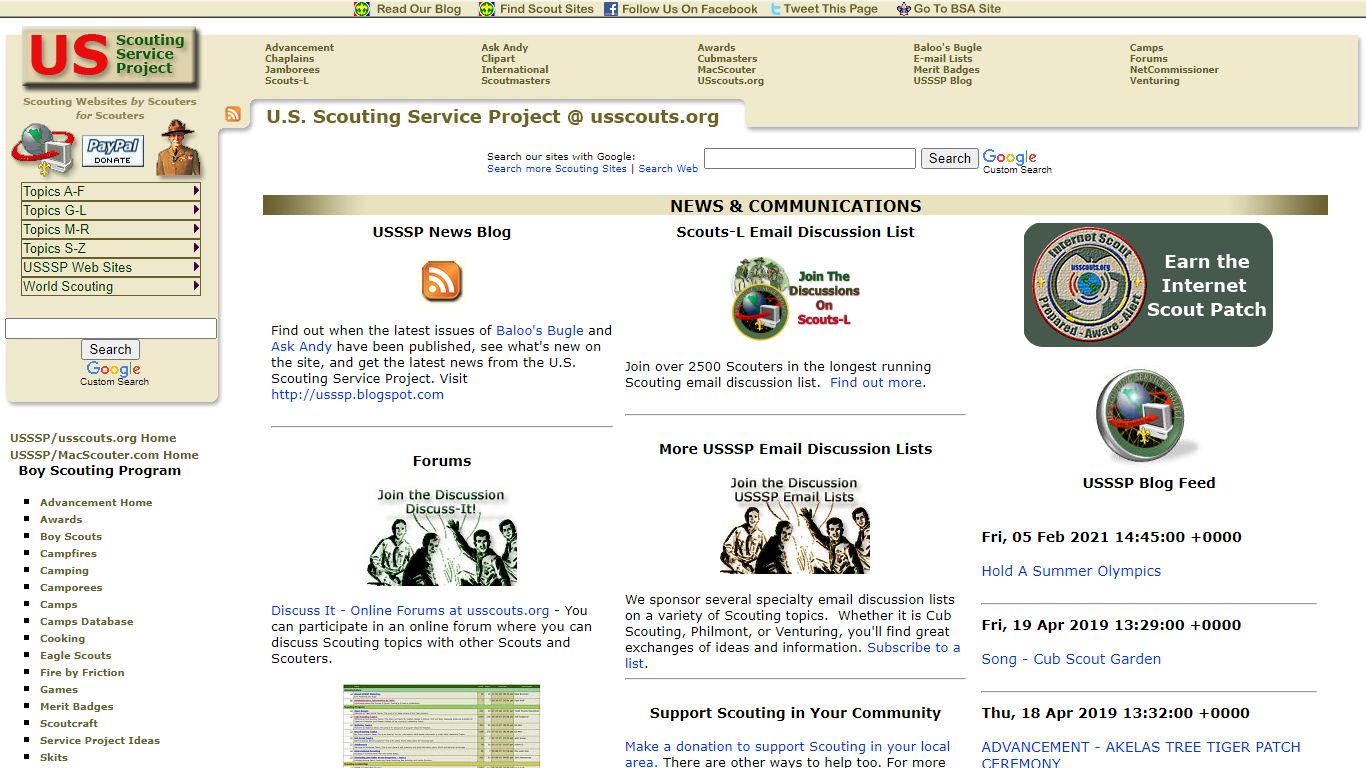
Task: Open the Go To BSA Site link
Action: coord(956,9)
